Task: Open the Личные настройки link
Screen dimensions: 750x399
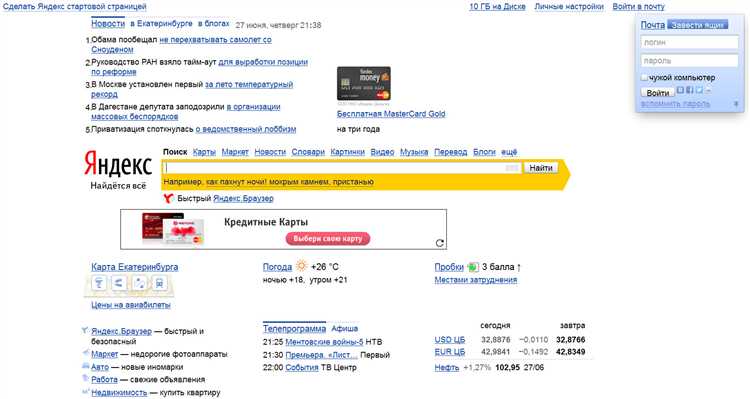Action: coord(569,7)
